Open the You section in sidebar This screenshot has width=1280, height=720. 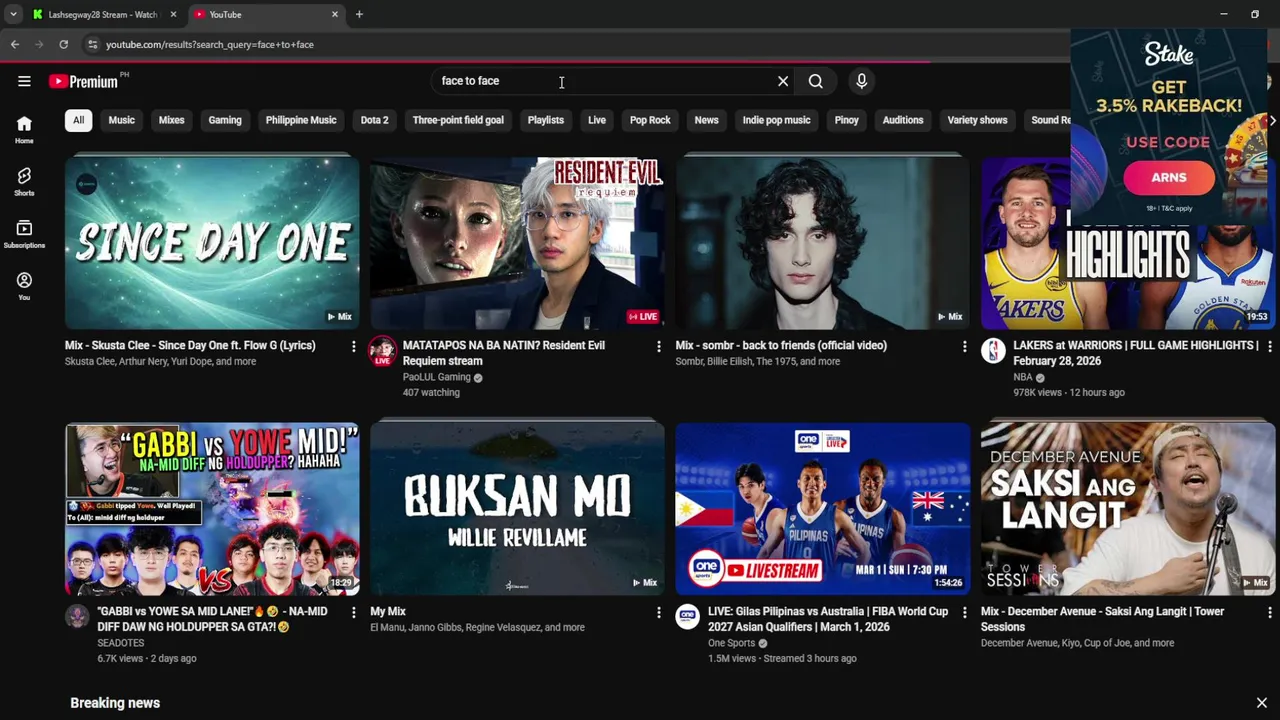[24, 287]
